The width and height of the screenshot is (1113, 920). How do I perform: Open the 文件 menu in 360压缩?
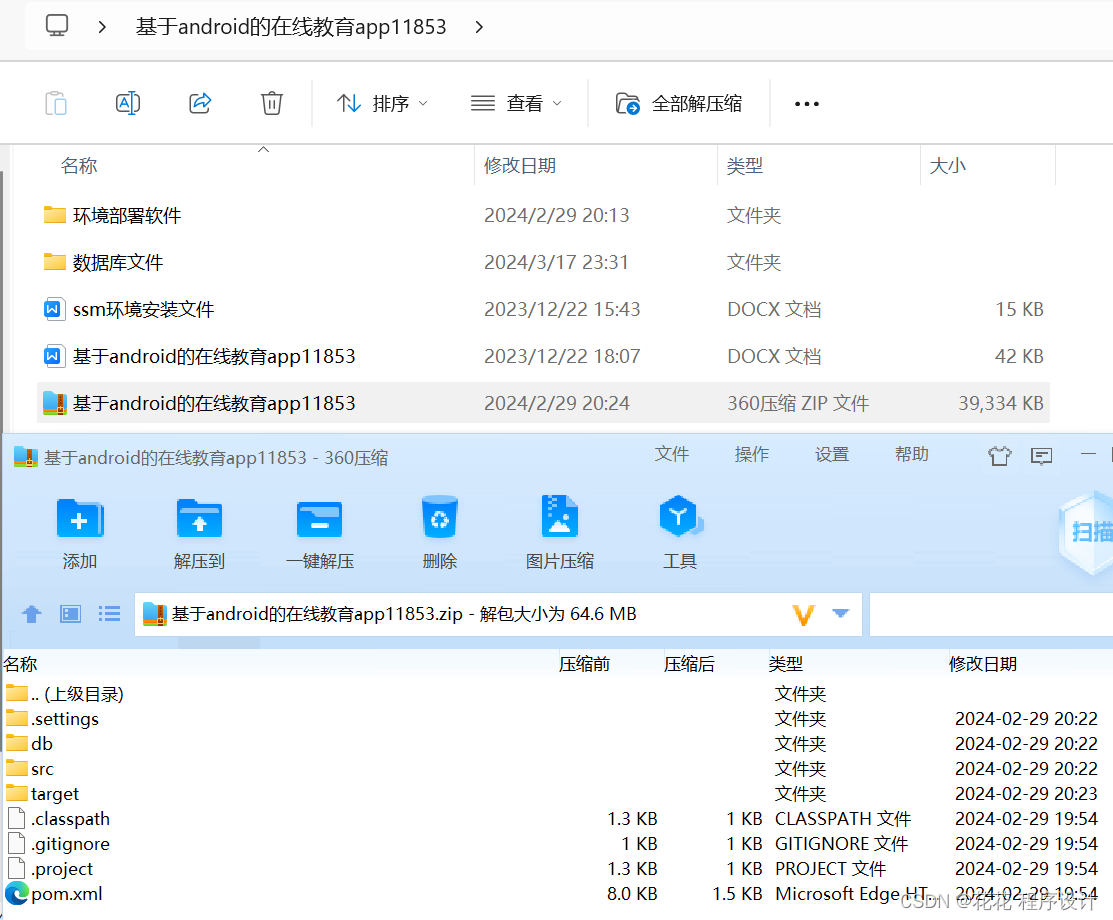point(671,454)
